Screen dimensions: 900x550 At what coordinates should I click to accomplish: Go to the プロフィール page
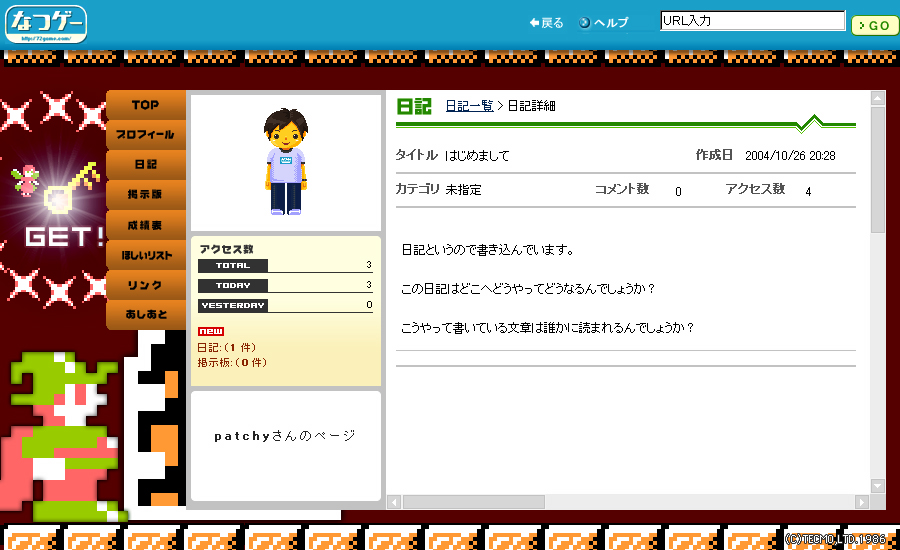pyautogui.click(x=146, y=134)
